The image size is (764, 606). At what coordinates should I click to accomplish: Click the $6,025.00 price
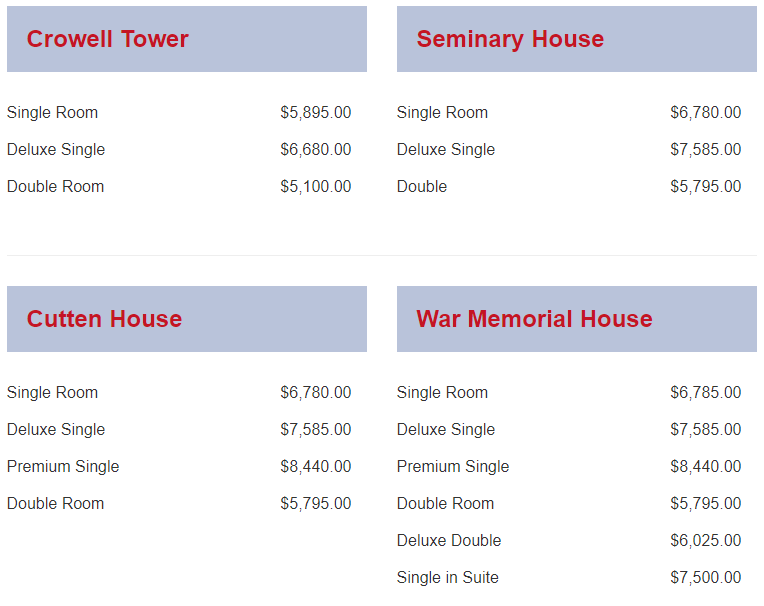coord(705,541)
